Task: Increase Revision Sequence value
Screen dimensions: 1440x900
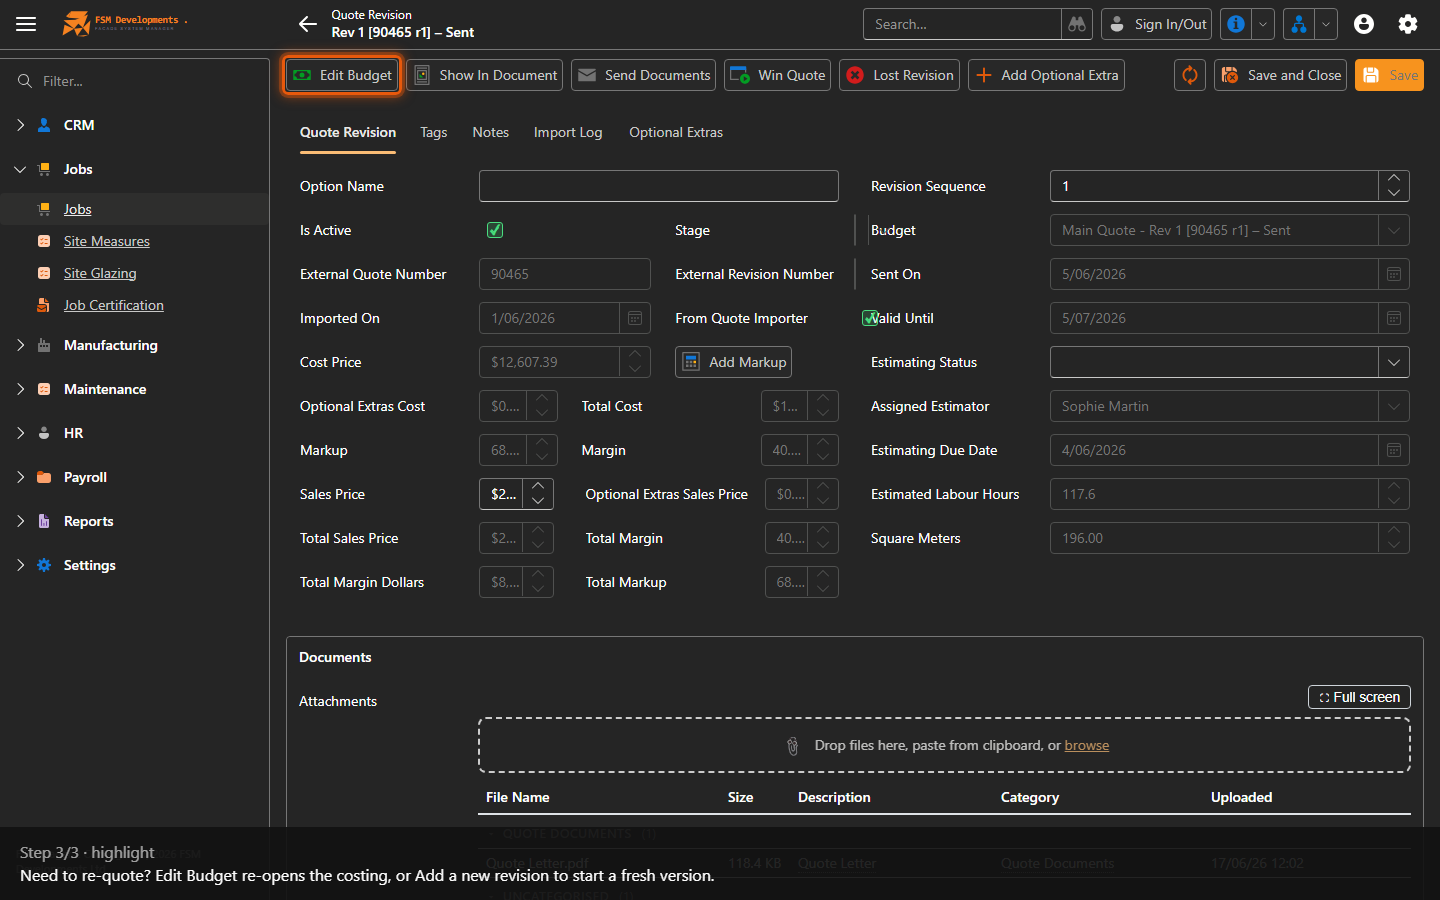Action: [x=1394, y=179]
